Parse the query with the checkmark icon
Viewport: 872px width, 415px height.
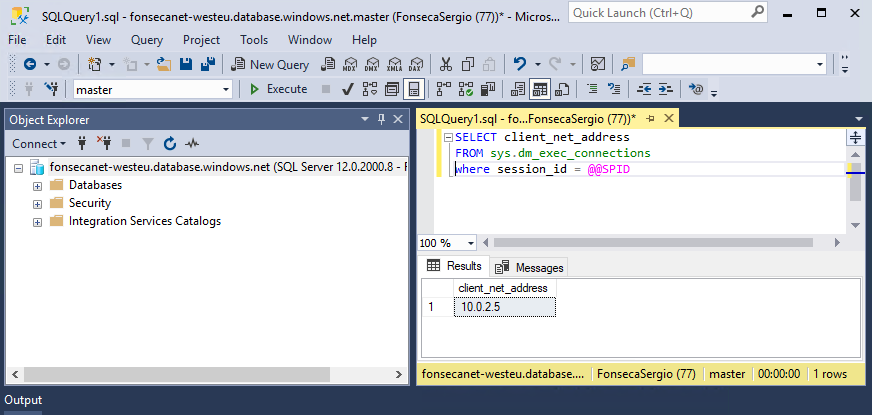pos(348,89)
